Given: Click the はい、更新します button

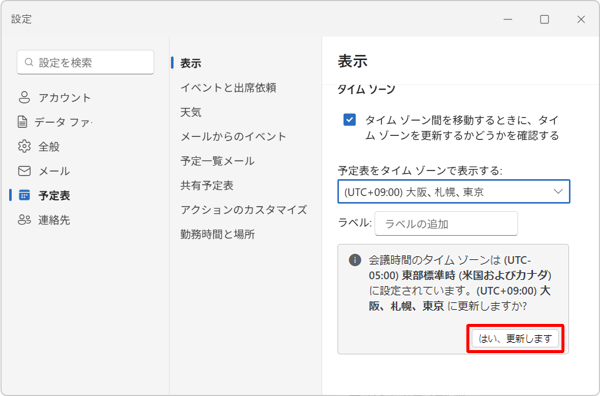Looking at the screenshot, I should coord(515,339).
